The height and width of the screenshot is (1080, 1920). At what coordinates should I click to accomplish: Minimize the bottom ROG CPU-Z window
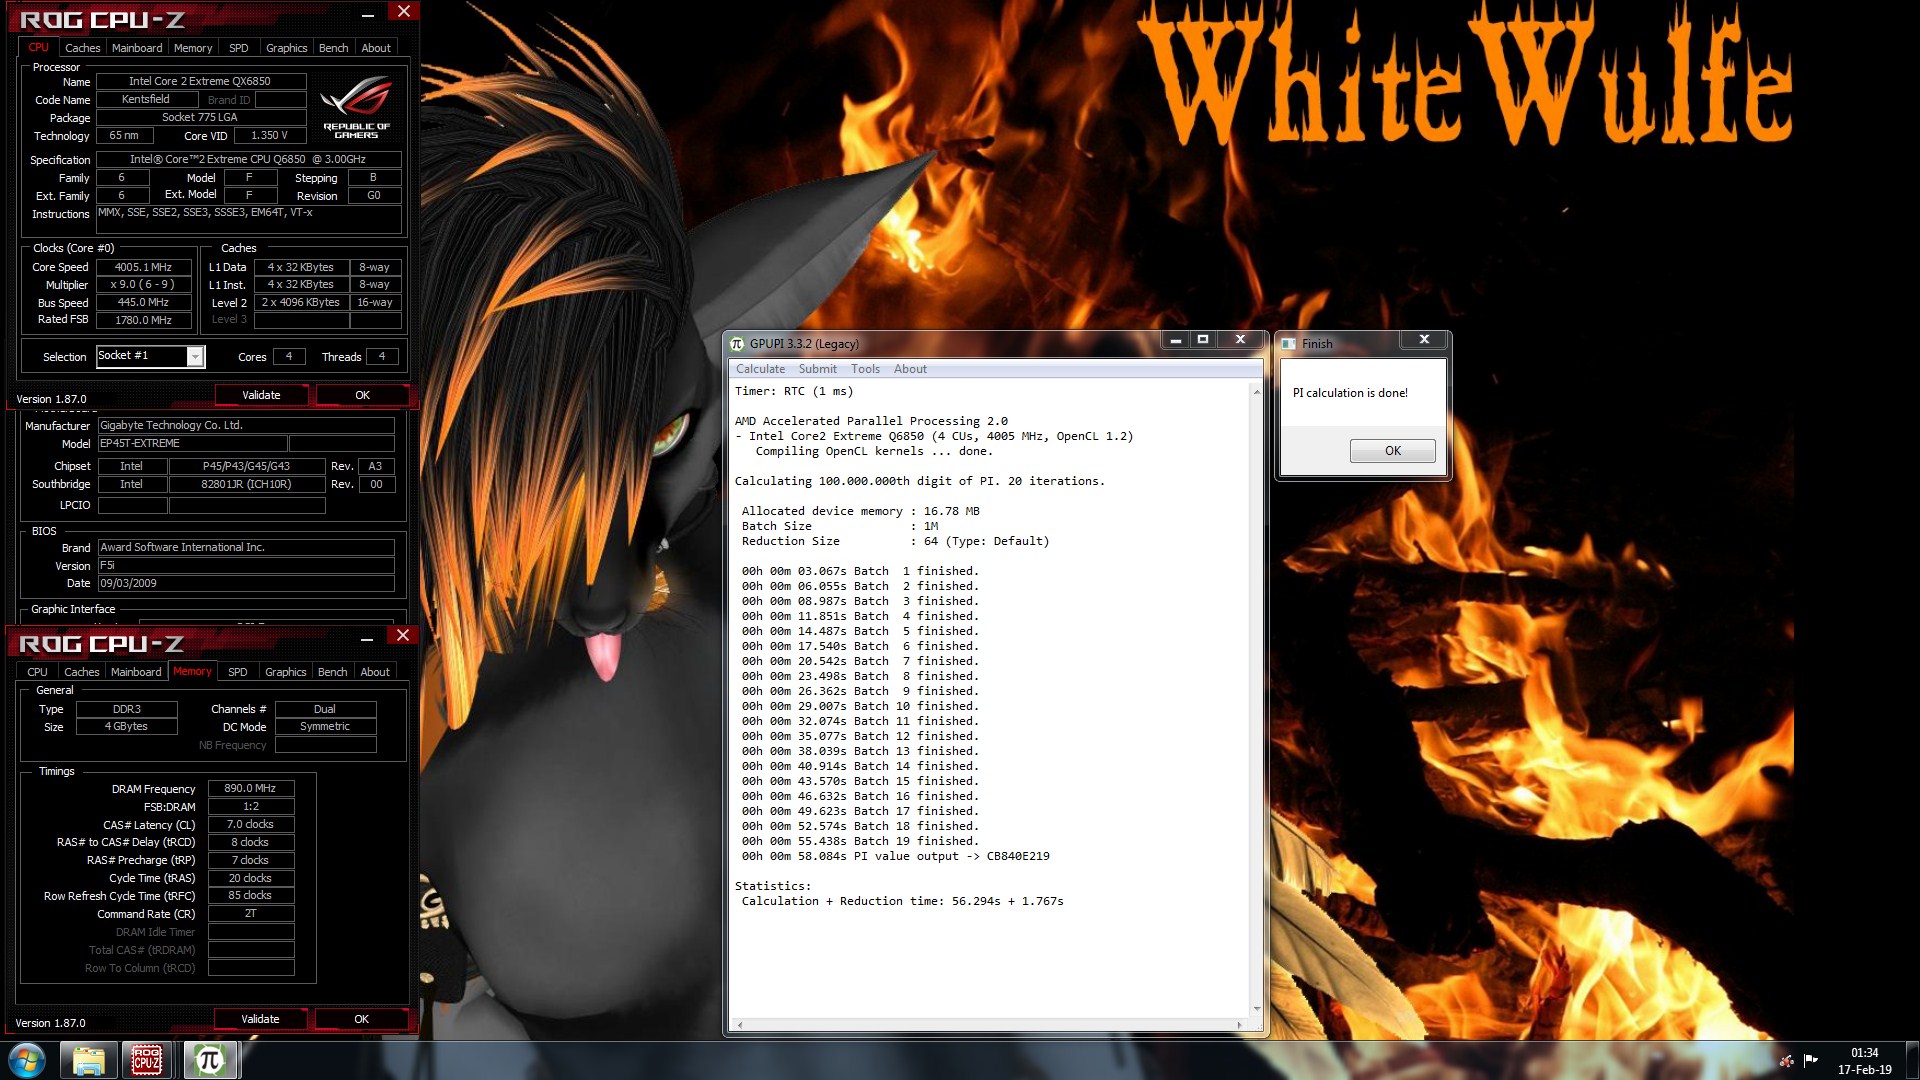click(367, 639)
